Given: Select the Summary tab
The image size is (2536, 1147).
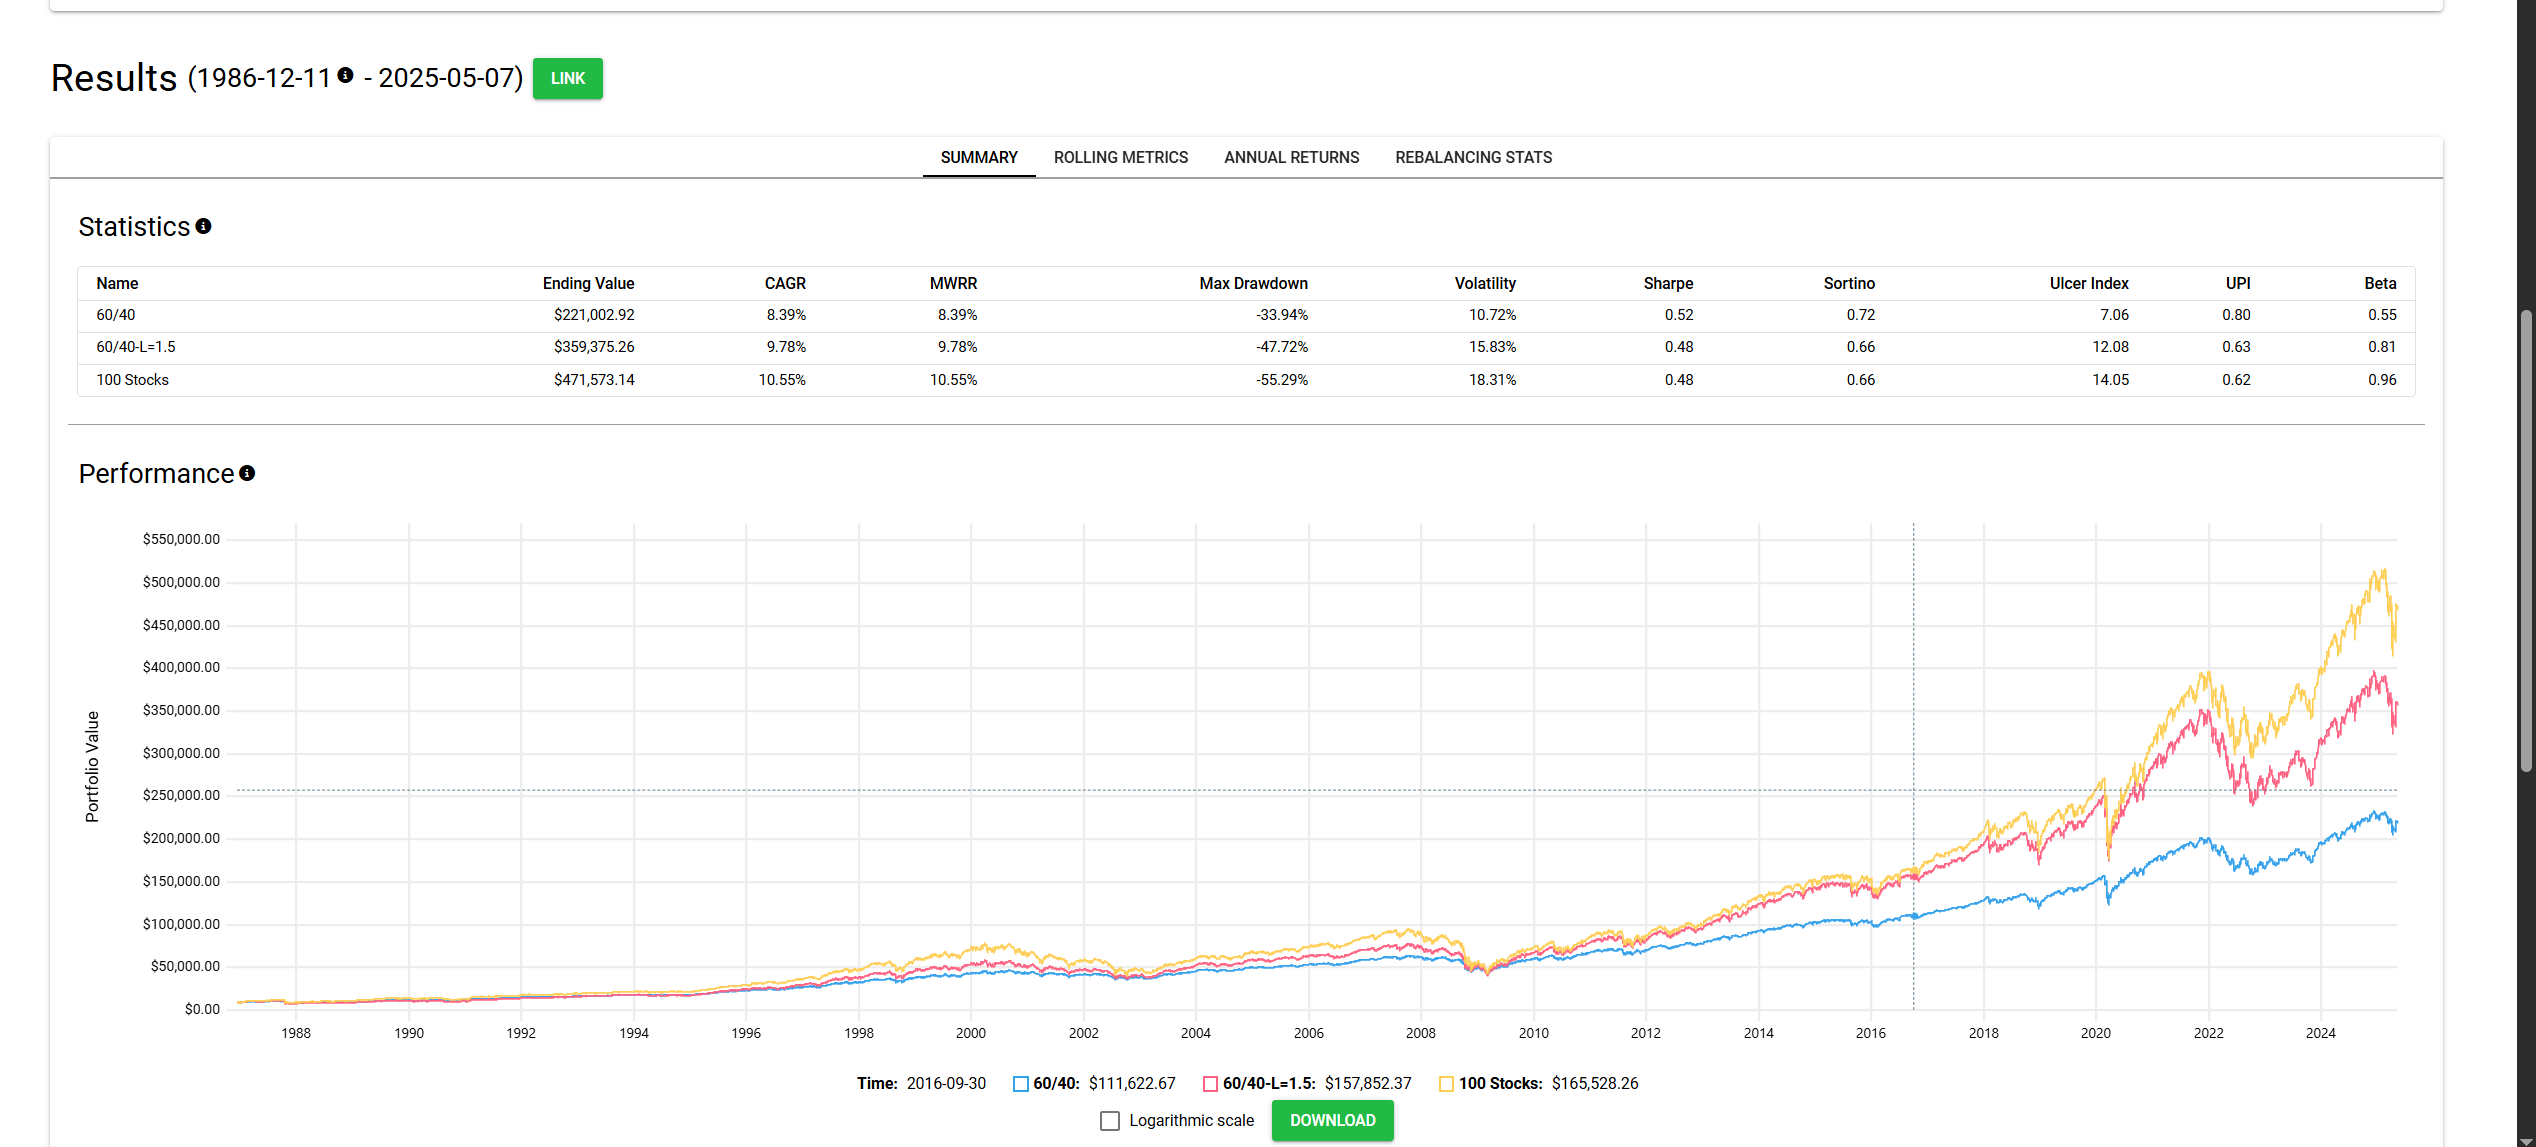Looking at the screenshot, I should [978, 158].
